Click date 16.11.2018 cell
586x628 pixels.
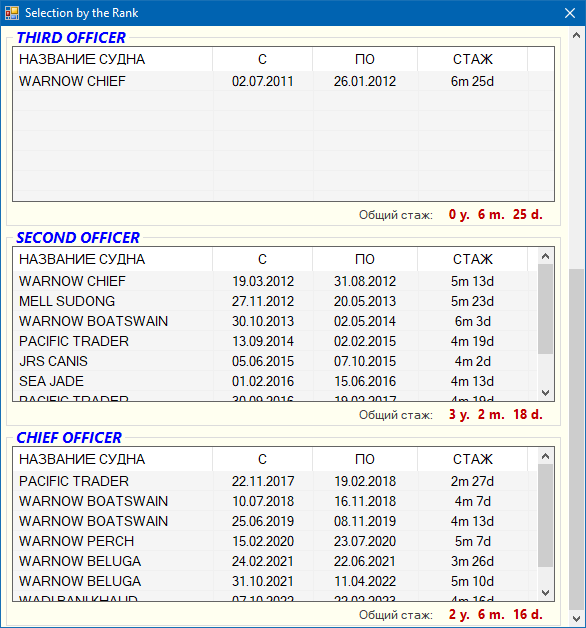coord(365,501)
